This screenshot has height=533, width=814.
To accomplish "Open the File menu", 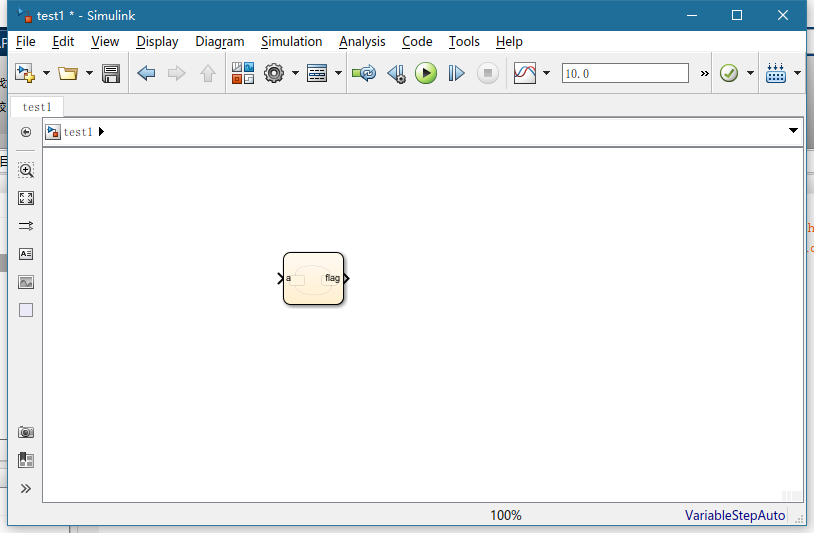I will pyautogui.click(x=25, y=42).
